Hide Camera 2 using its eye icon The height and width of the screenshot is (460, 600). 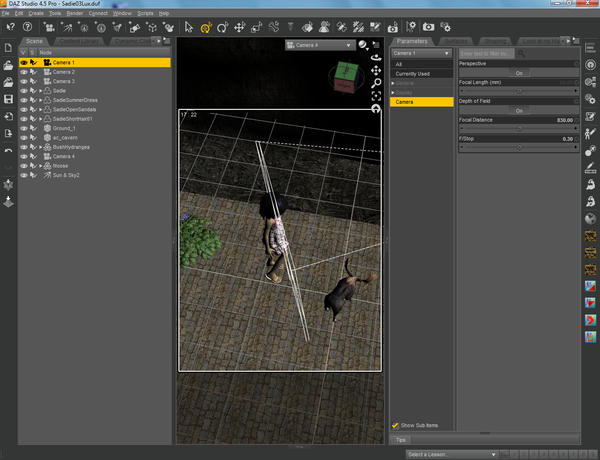[x=24, y=72]
